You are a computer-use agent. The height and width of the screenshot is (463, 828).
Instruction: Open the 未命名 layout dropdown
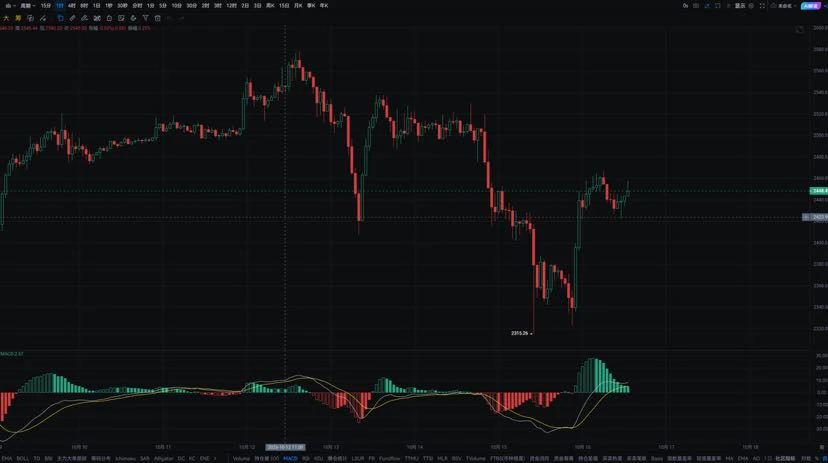pos(783,6)
